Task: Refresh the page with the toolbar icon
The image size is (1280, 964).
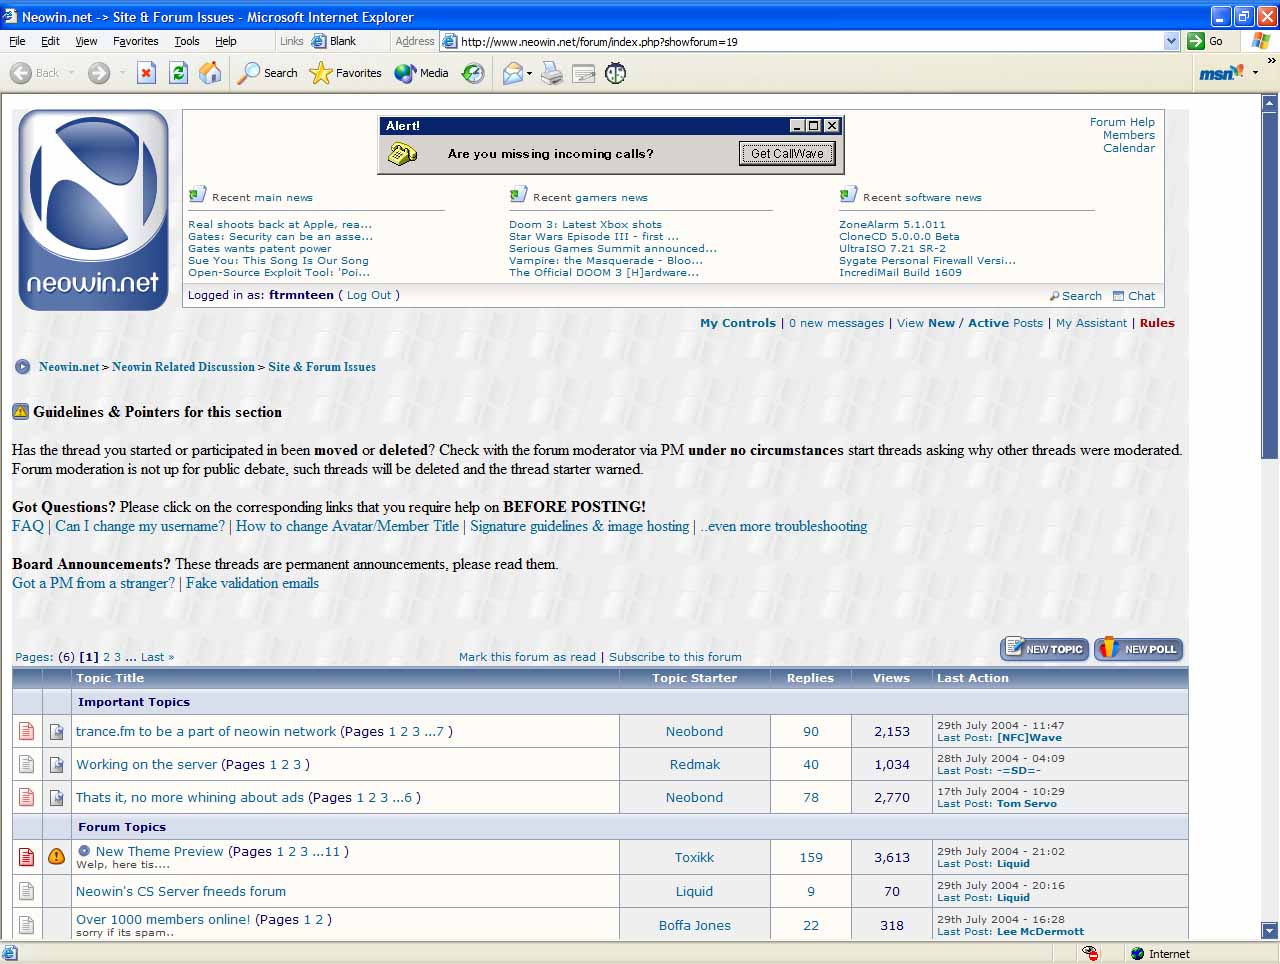Action: (178, 73)
